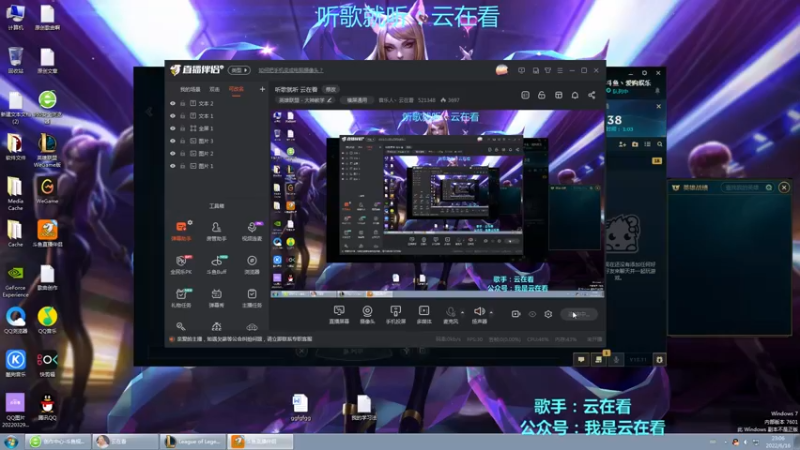Open the 房管助手 tool
Viewport: 800px width, 450px height.
click(216, 231)
